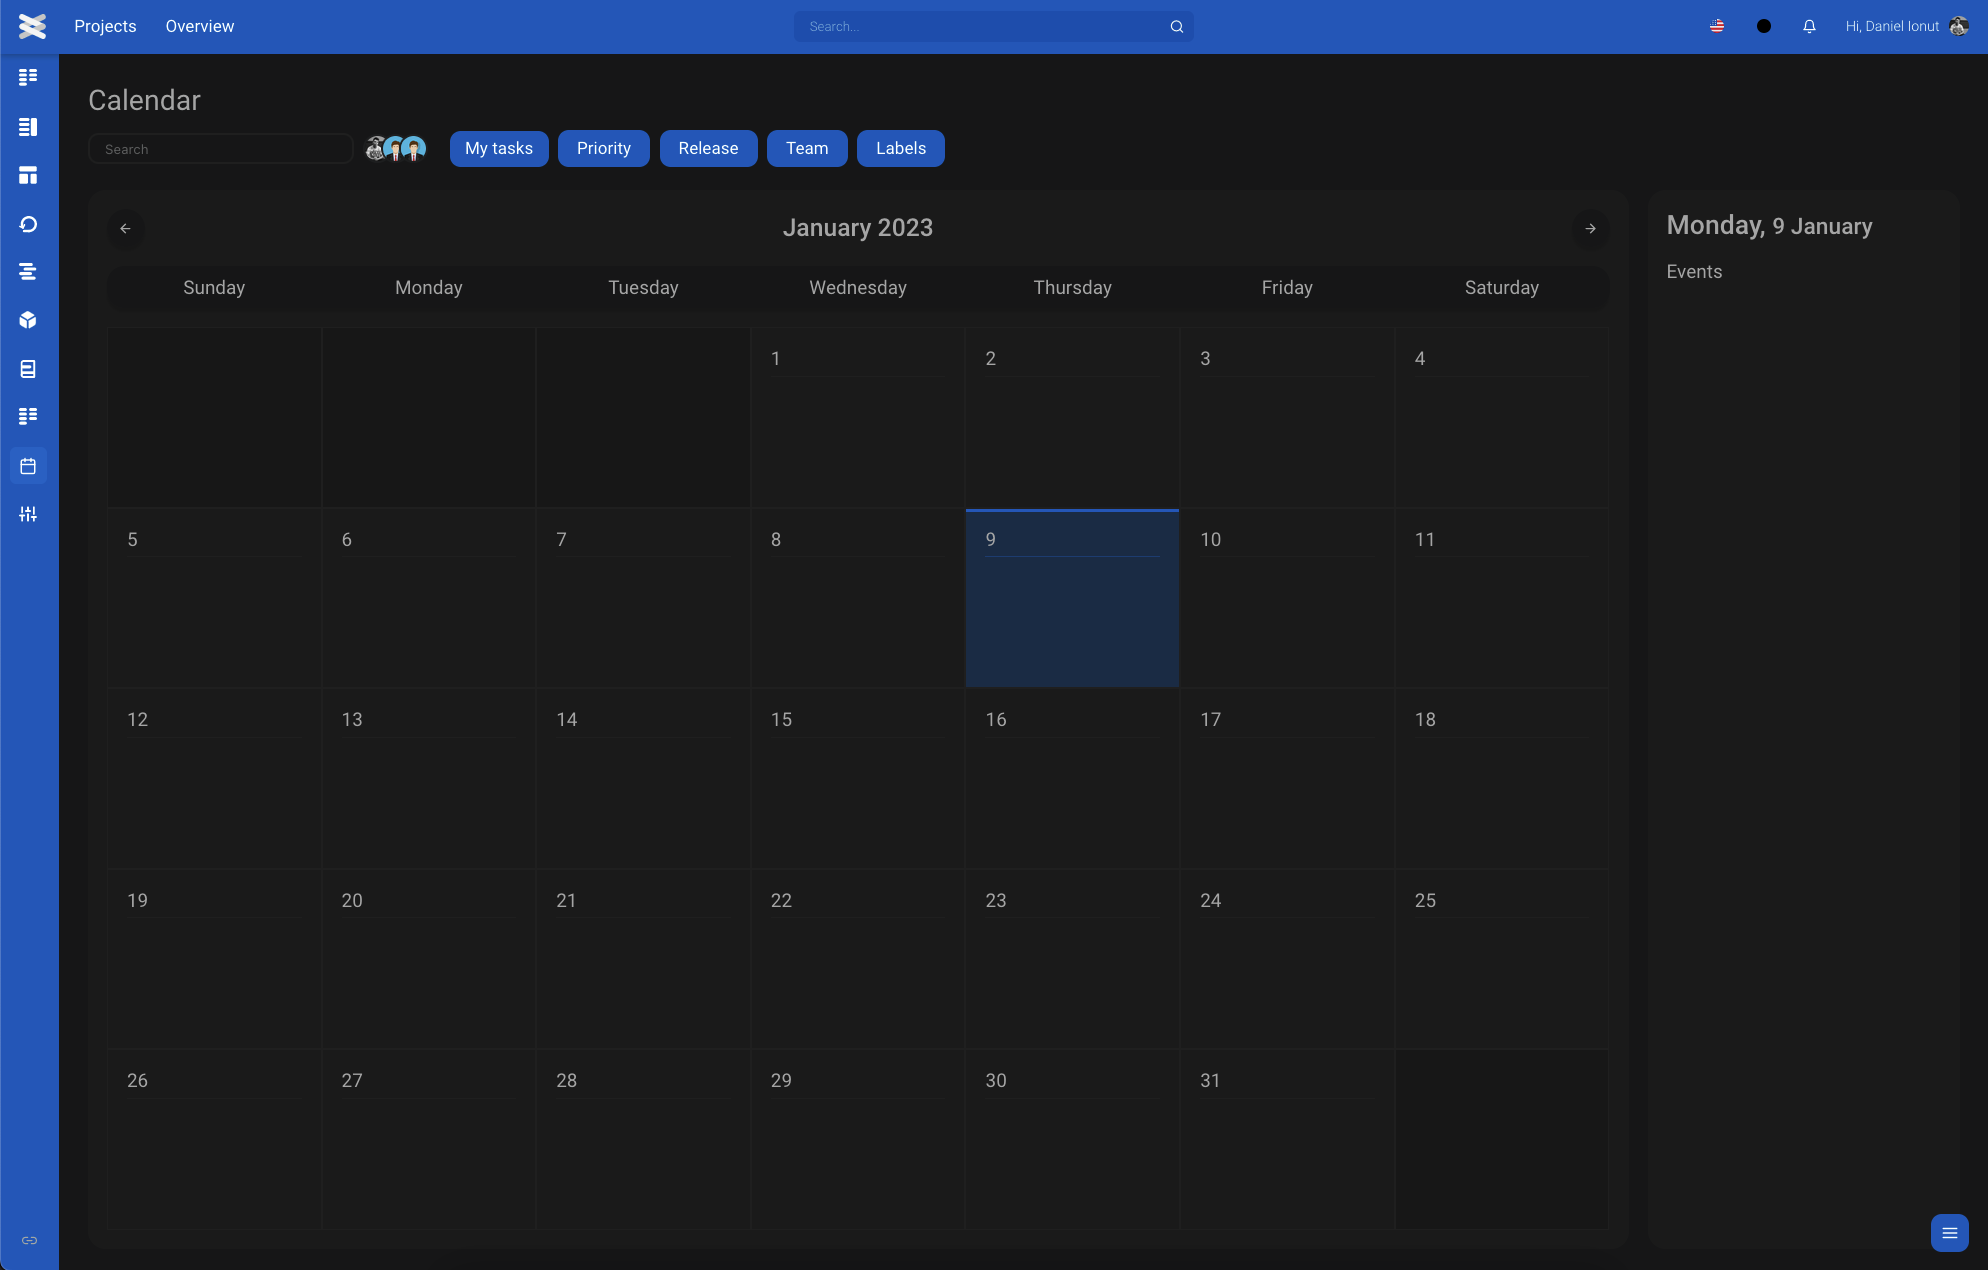Go to previous month with left arrow
The width and height of the screenshot is (1988, 1270).
[125, 229]
